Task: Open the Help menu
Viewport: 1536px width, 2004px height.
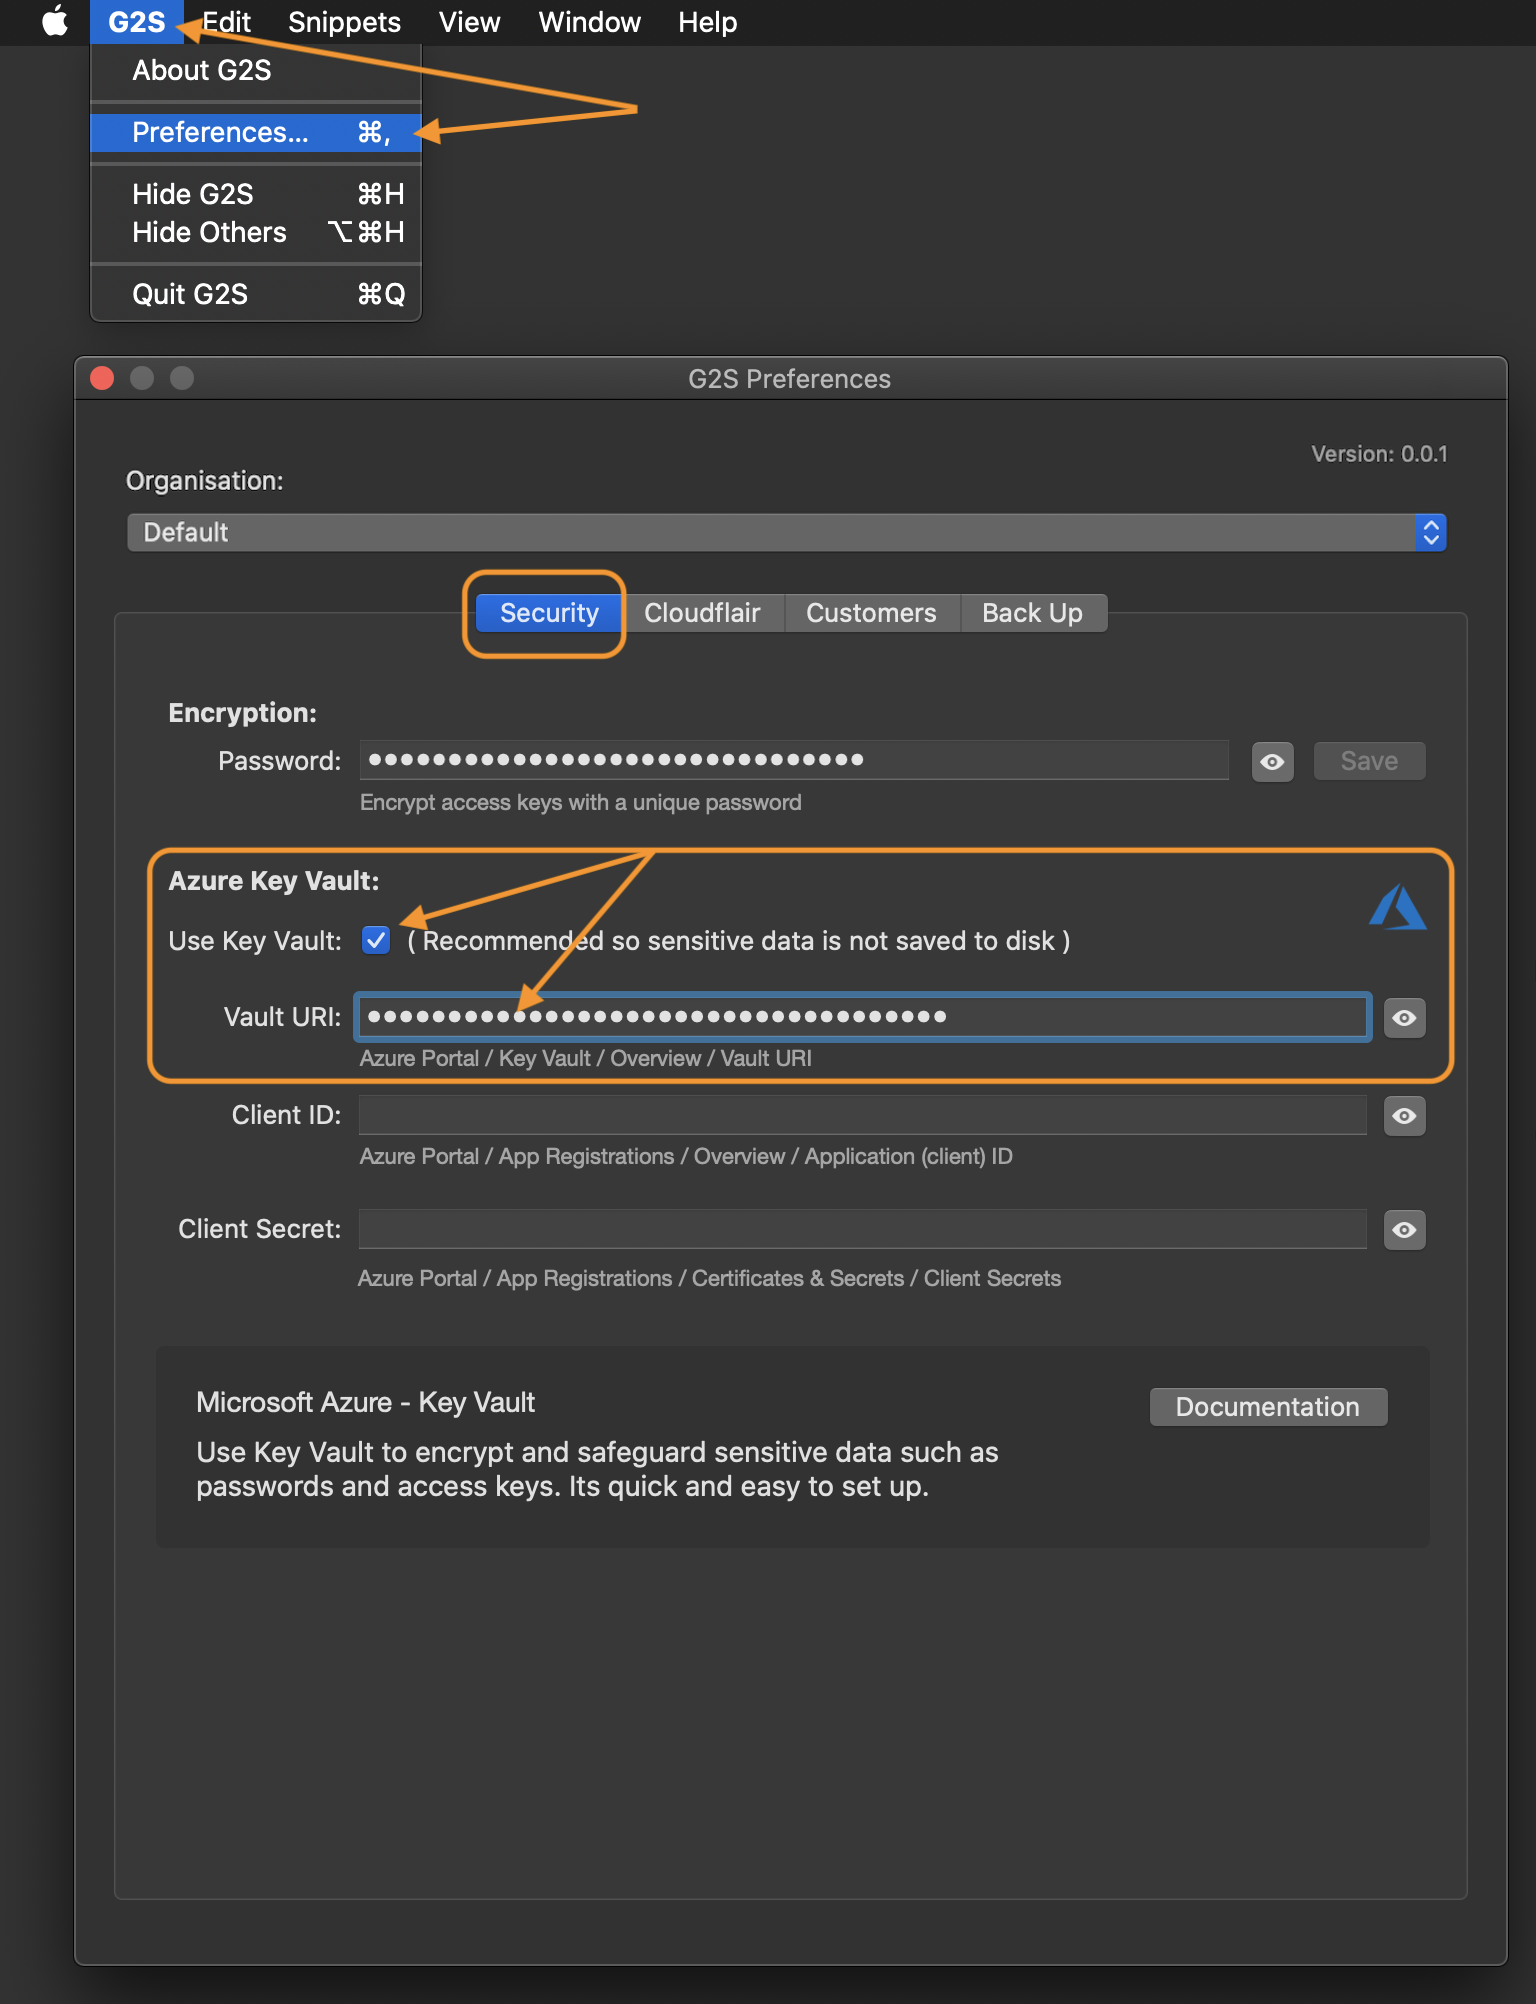Action: (x=707, y=22)
